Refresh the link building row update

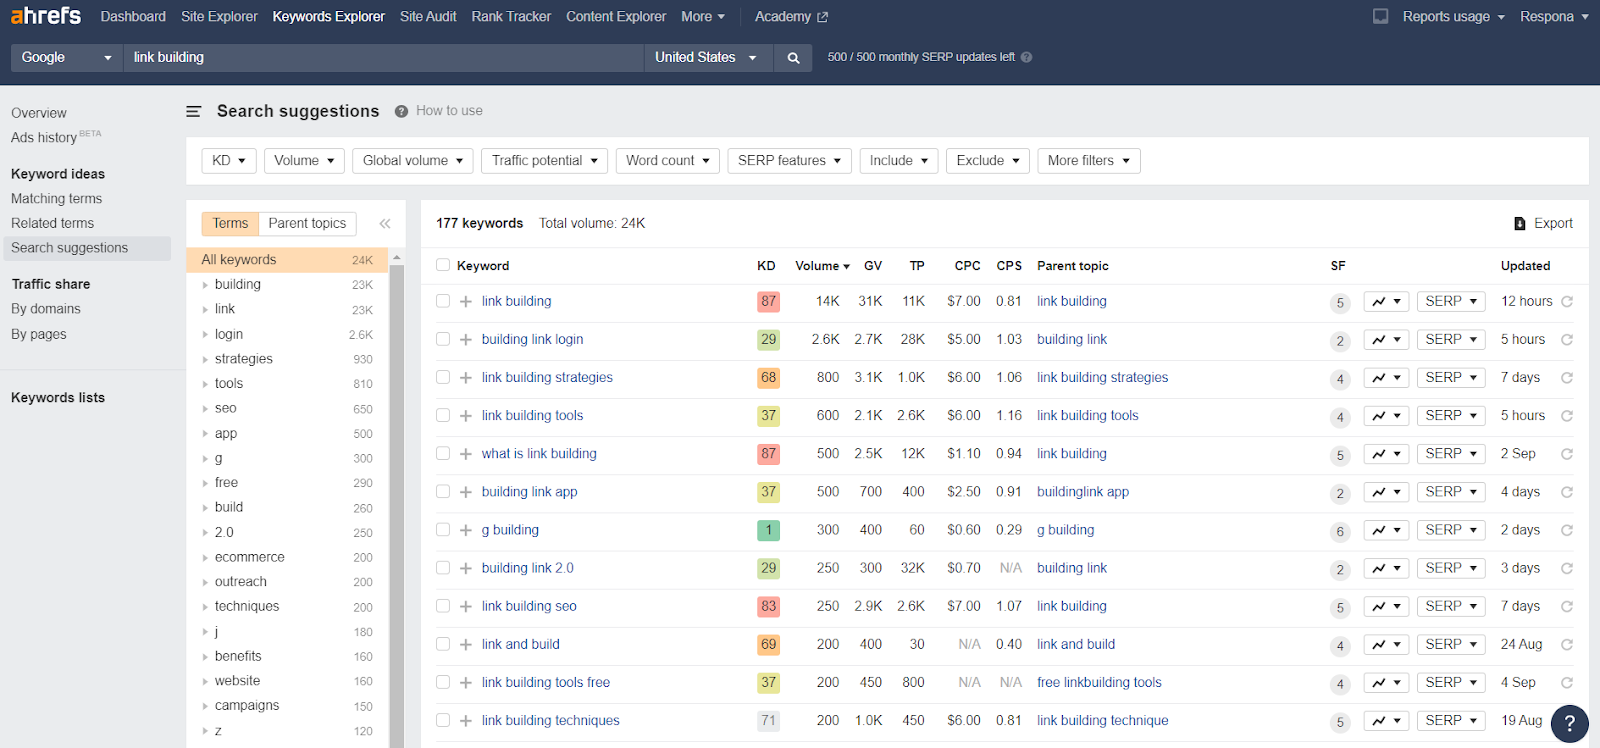(x=1567, y=302)
